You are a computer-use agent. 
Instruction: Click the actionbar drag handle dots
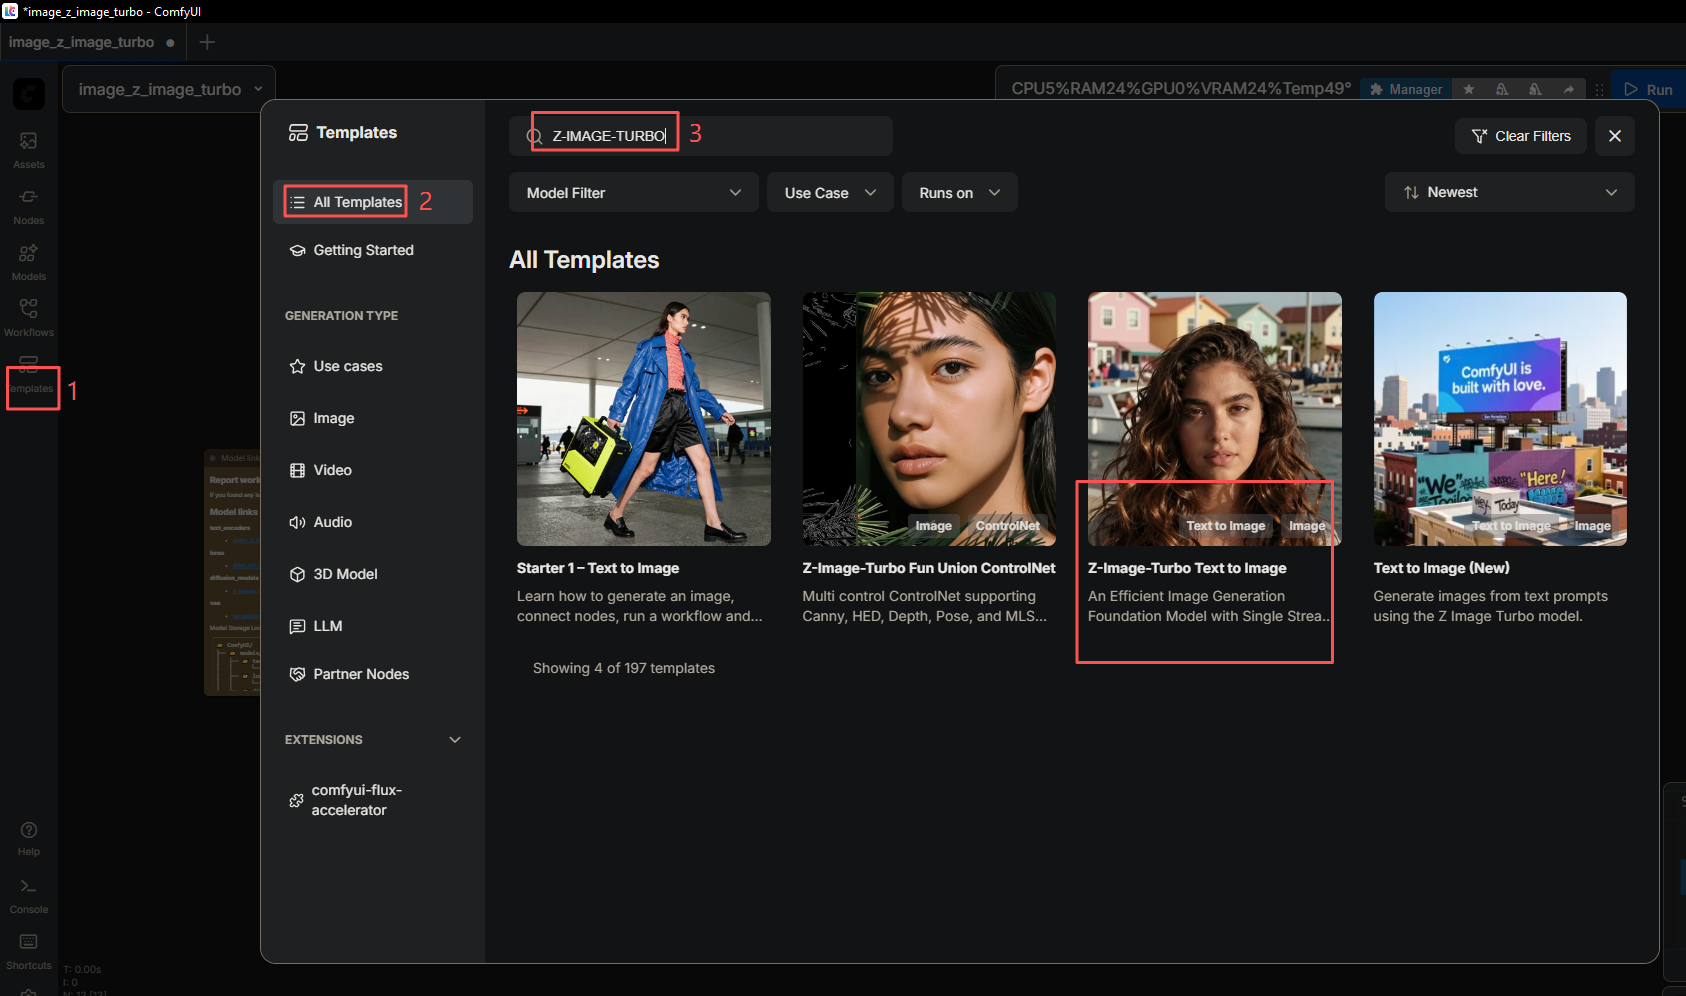pos(1600,89)
